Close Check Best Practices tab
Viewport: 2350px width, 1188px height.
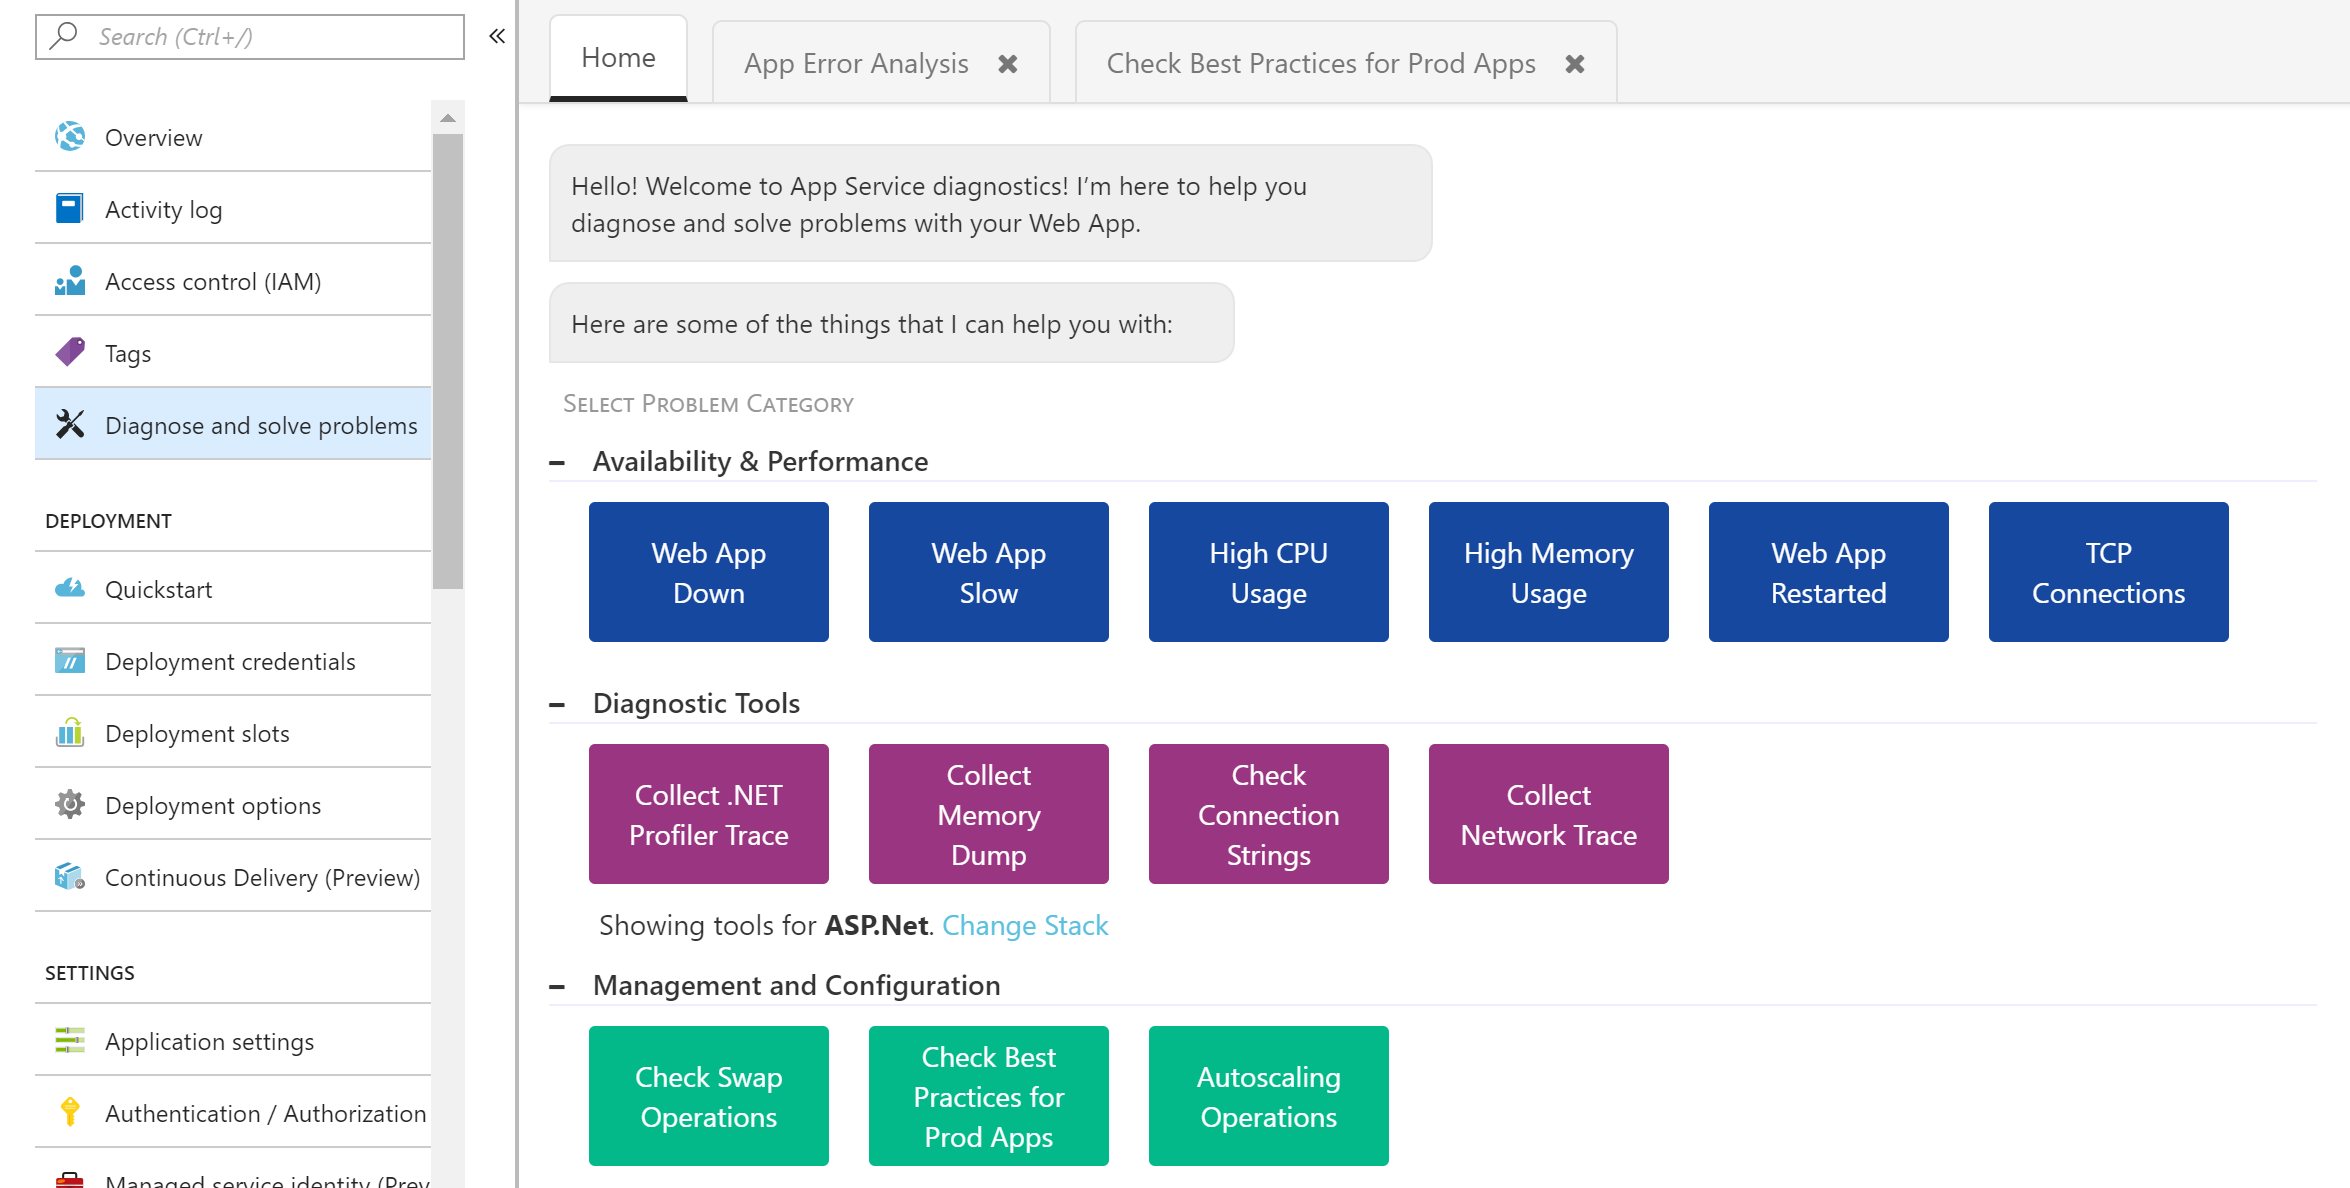[1575, 64]
